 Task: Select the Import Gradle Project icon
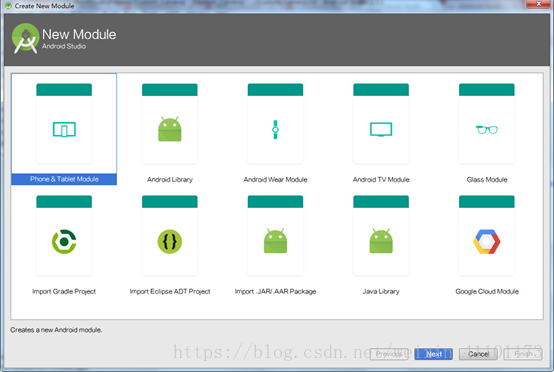coord(64,242)
